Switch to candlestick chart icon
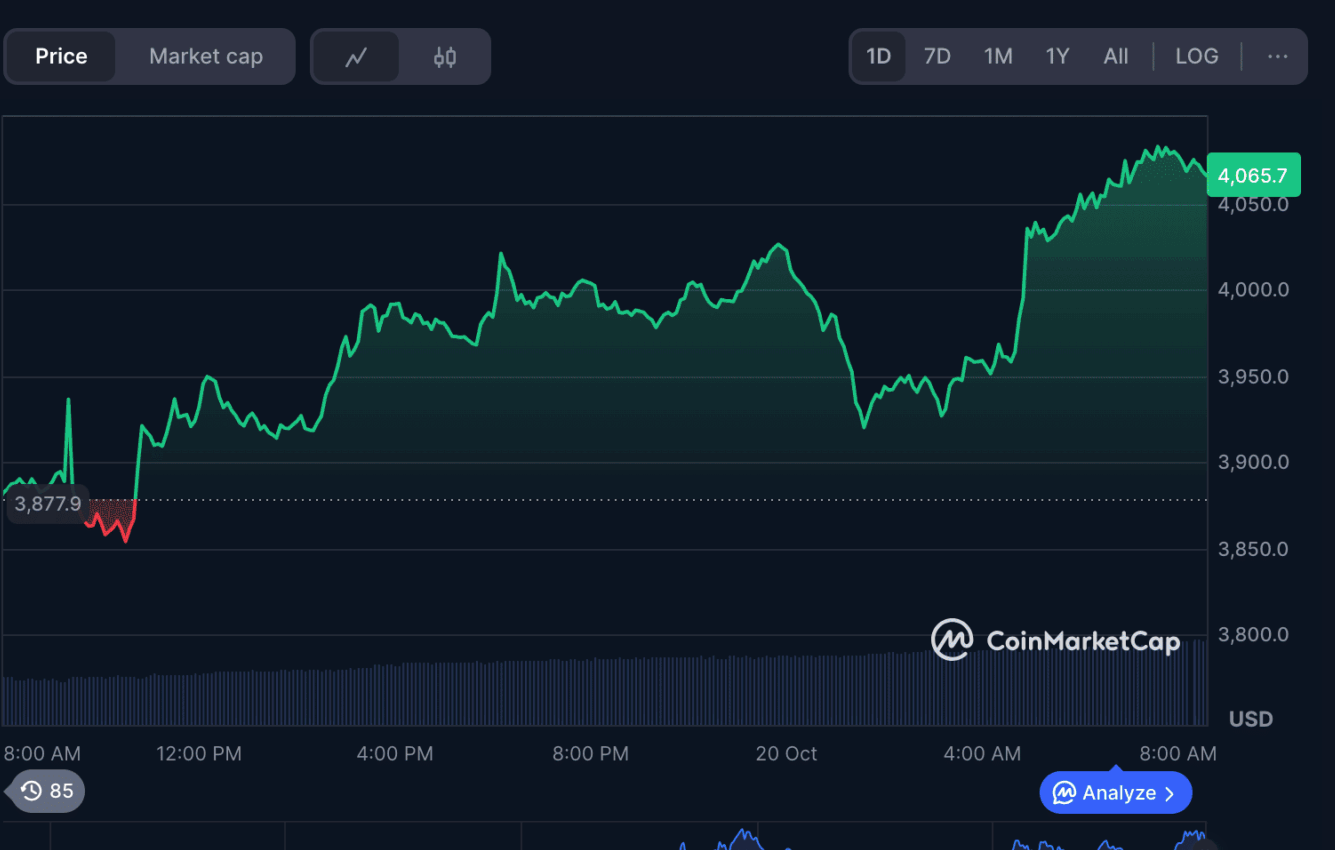Viewport: 1335px width, 850px height. point(445,57)
